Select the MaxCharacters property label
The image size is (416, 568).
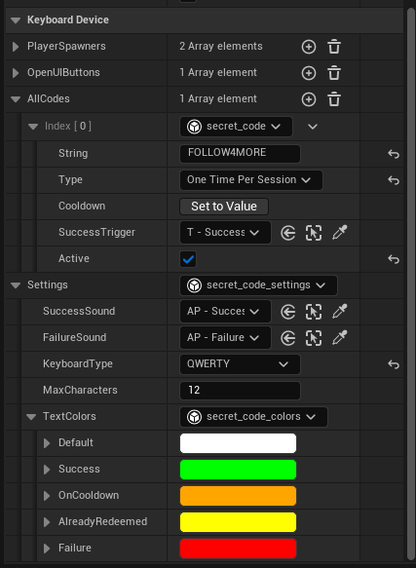(80, 390)
